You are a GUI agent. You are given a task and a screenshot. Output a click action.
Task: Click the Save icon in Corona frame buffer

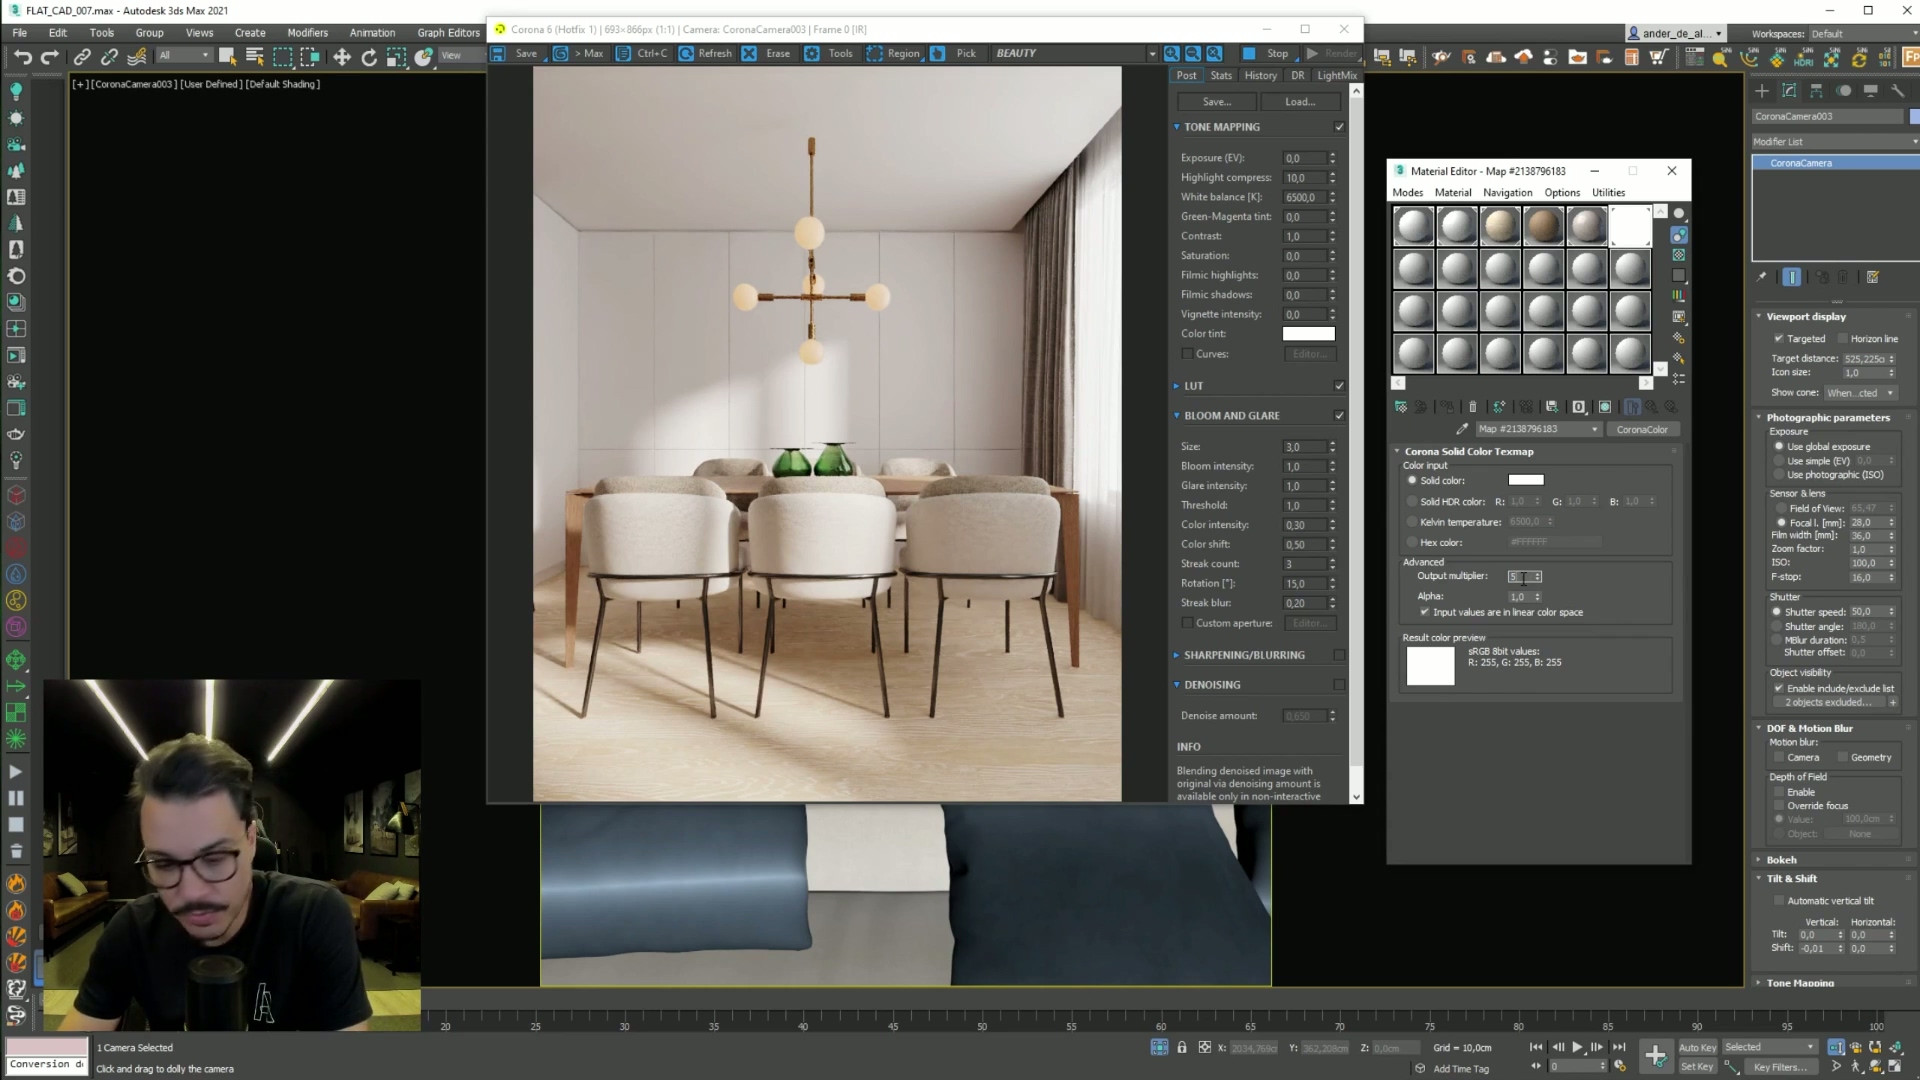[x=498, y=54]
